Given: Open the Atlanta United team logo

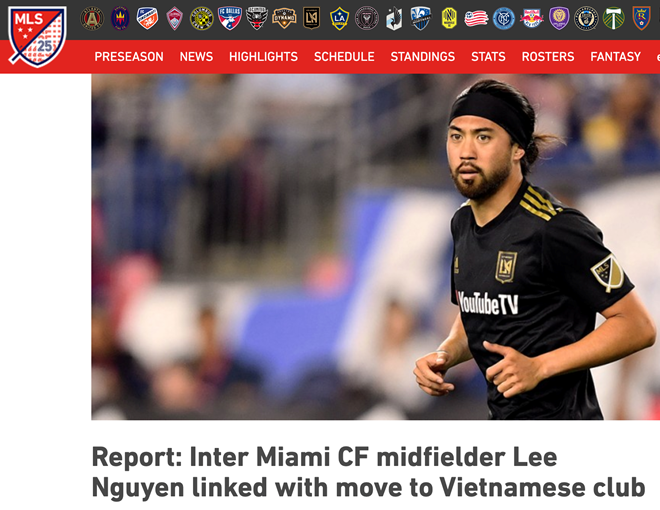Looking at the screenshot, I should coord(92,19).
